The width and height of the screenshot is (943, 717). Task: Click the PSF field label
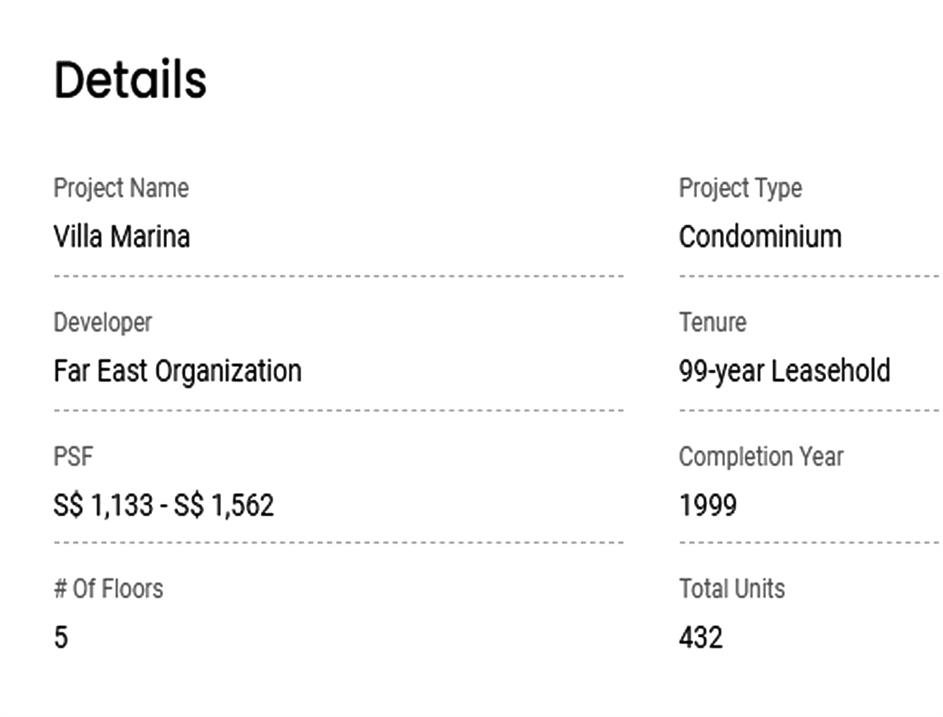tap(73, 457)
